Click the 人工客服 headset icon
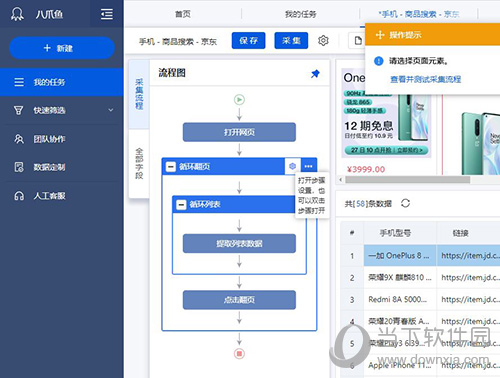The height and width of the screenshot is (378, 500). (x=19, y=196)
